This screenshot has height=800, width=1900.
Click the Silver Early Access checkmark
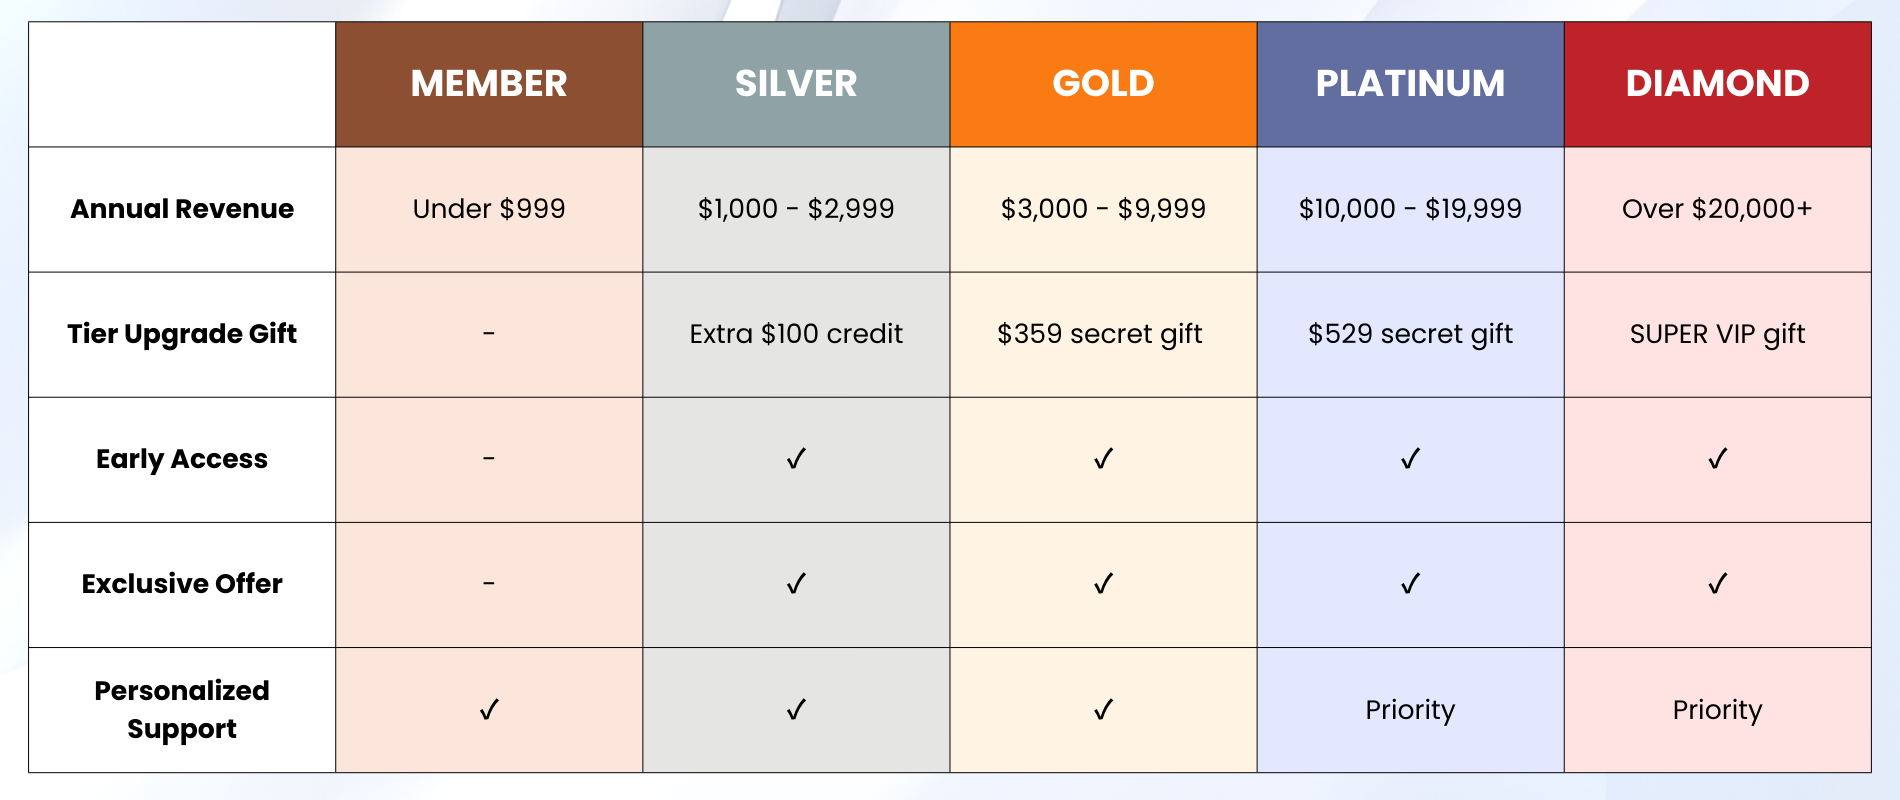click(x=796, y=459)
